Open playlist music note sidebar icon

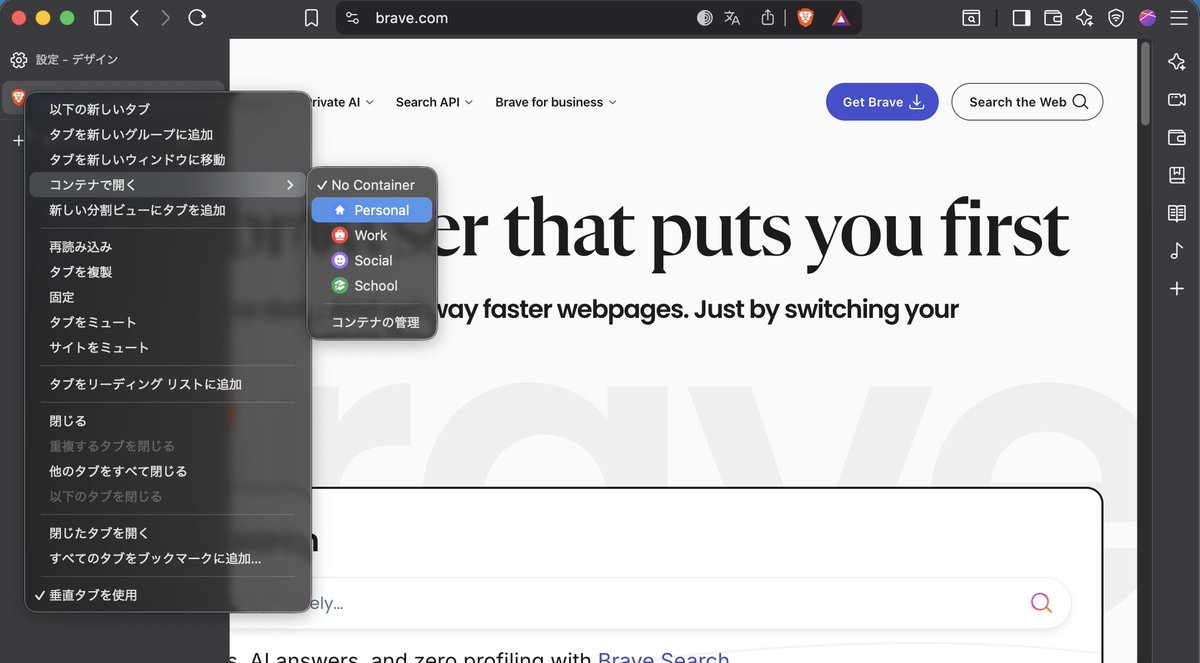(1177, 251)
